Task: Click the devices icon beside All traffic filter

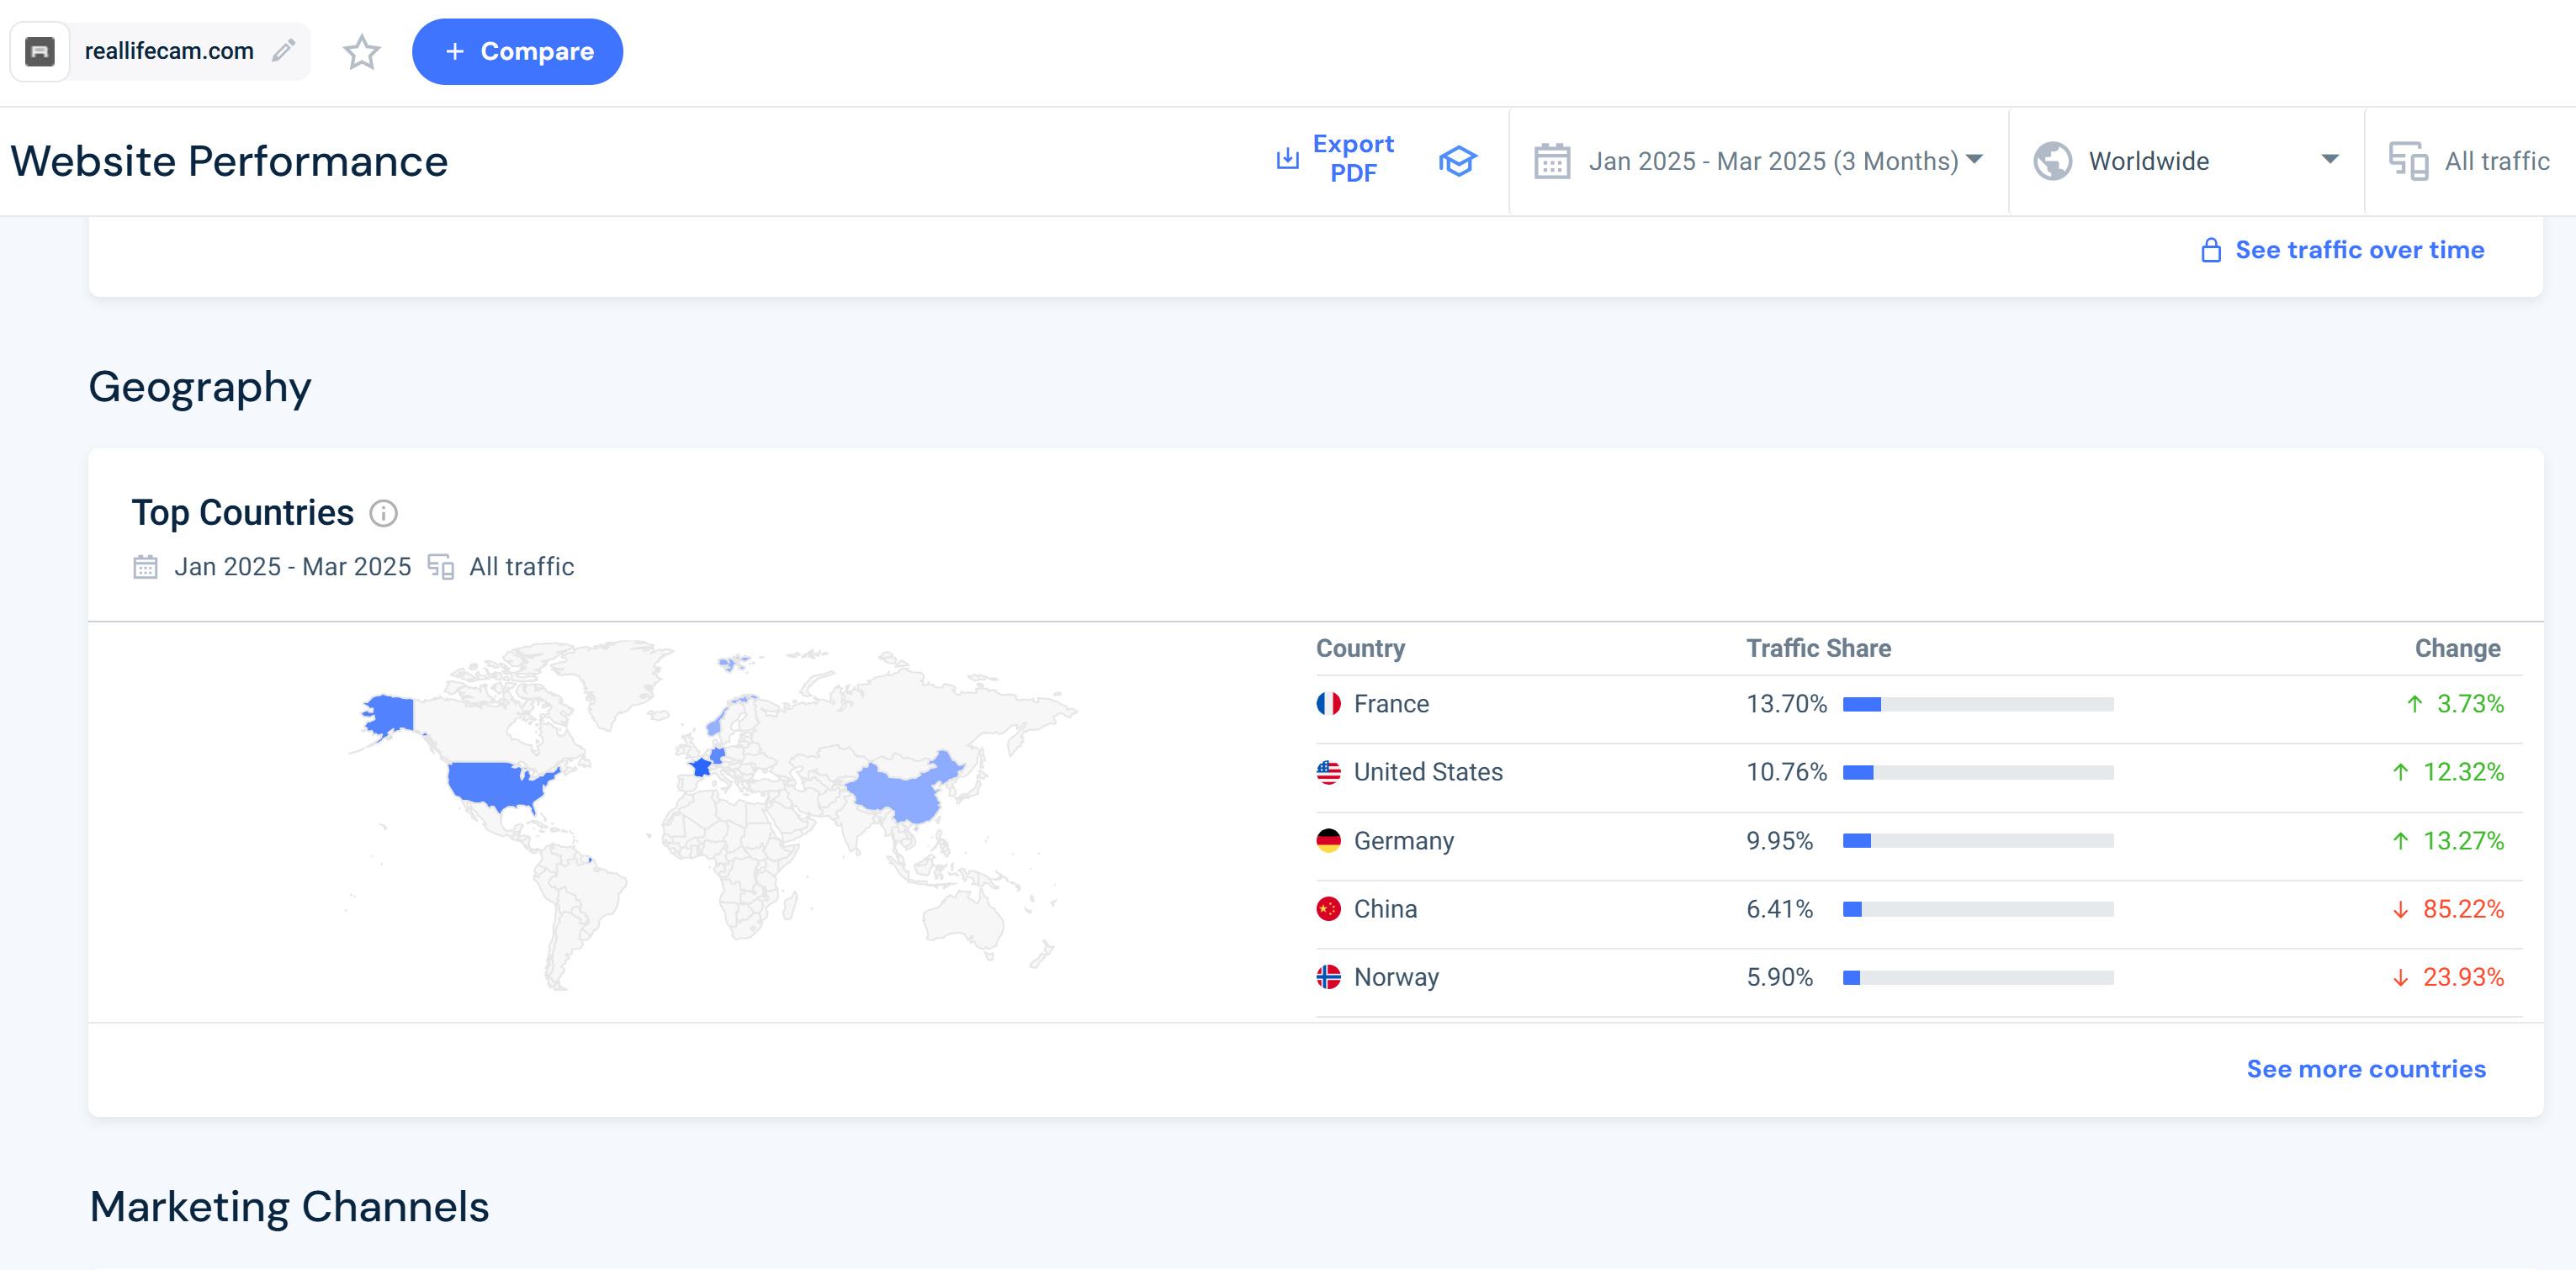Action: 2408,161
